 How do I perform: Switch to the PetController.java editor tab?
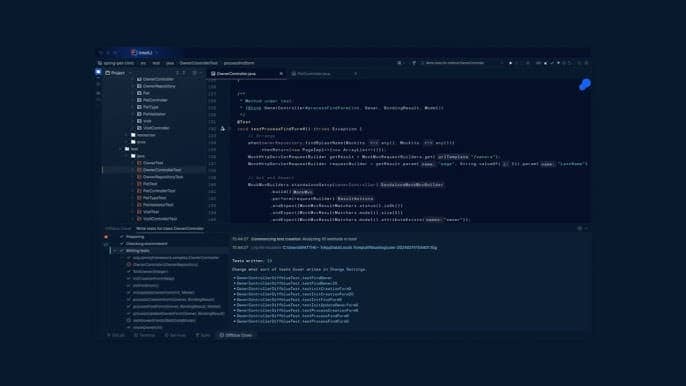point(313,74)
